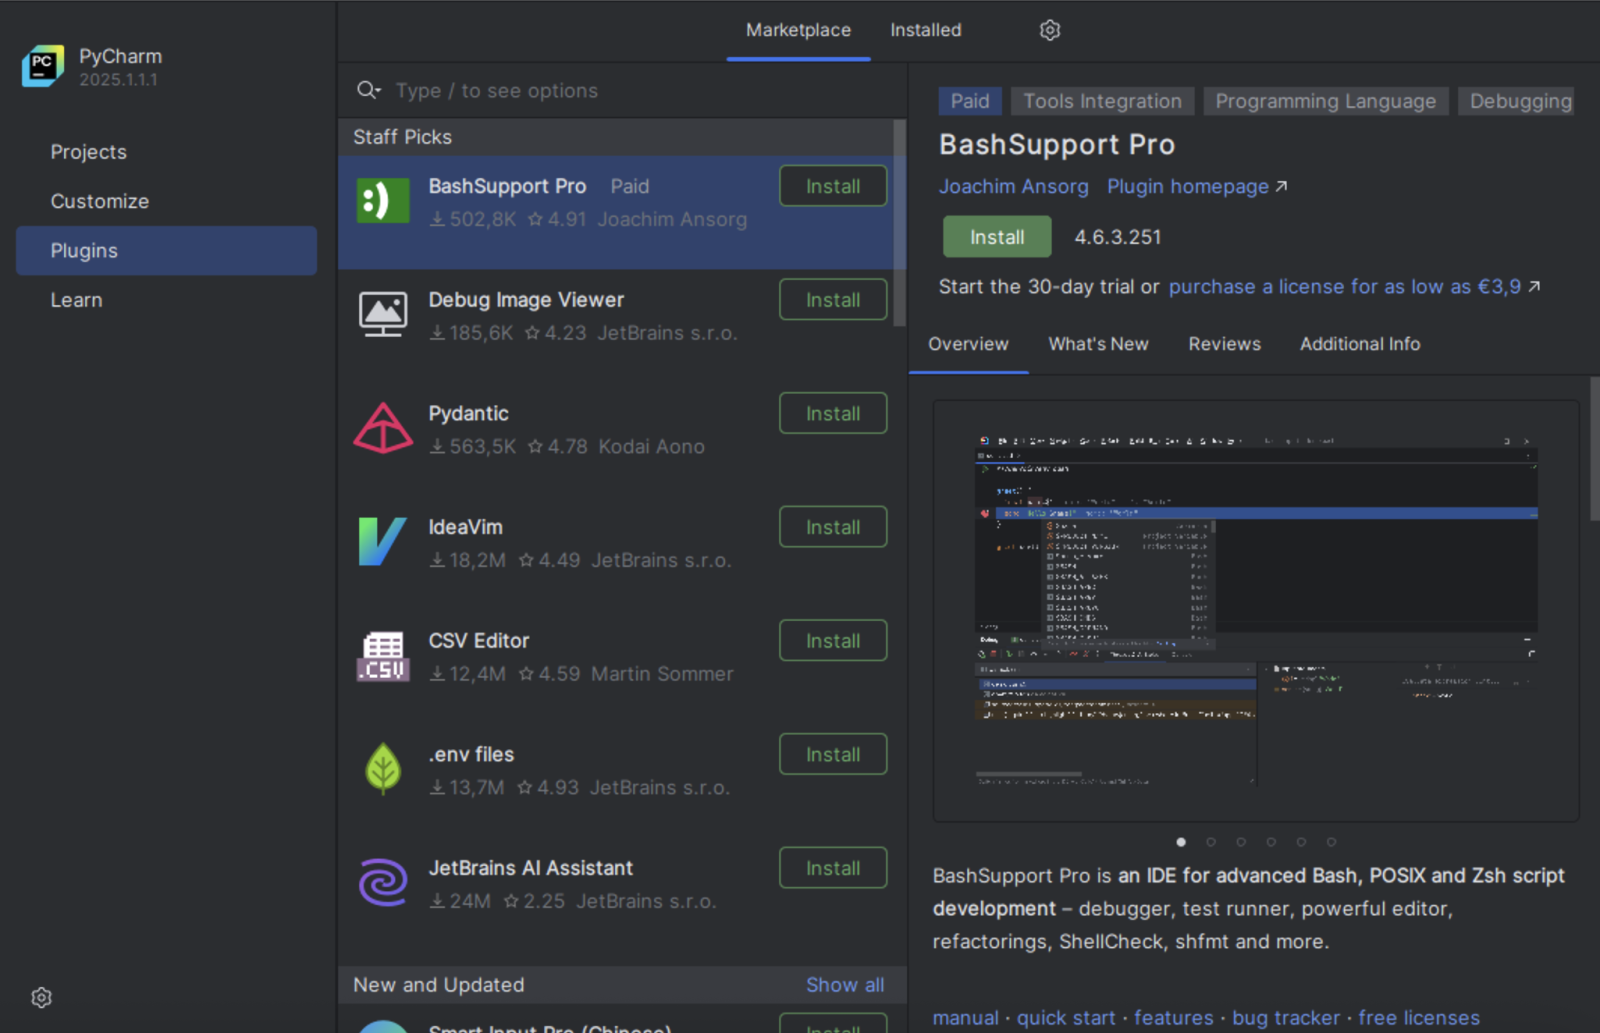
Task: Install BashSupport Pro from the list
Action: 833,186
